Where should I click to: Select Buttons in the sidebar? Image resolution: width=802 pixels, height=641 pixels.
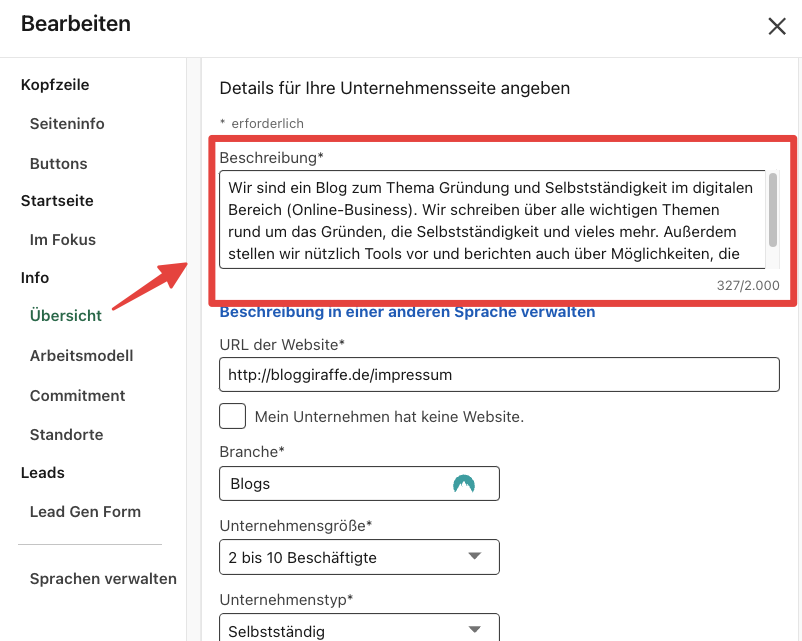tap(59, 163)
